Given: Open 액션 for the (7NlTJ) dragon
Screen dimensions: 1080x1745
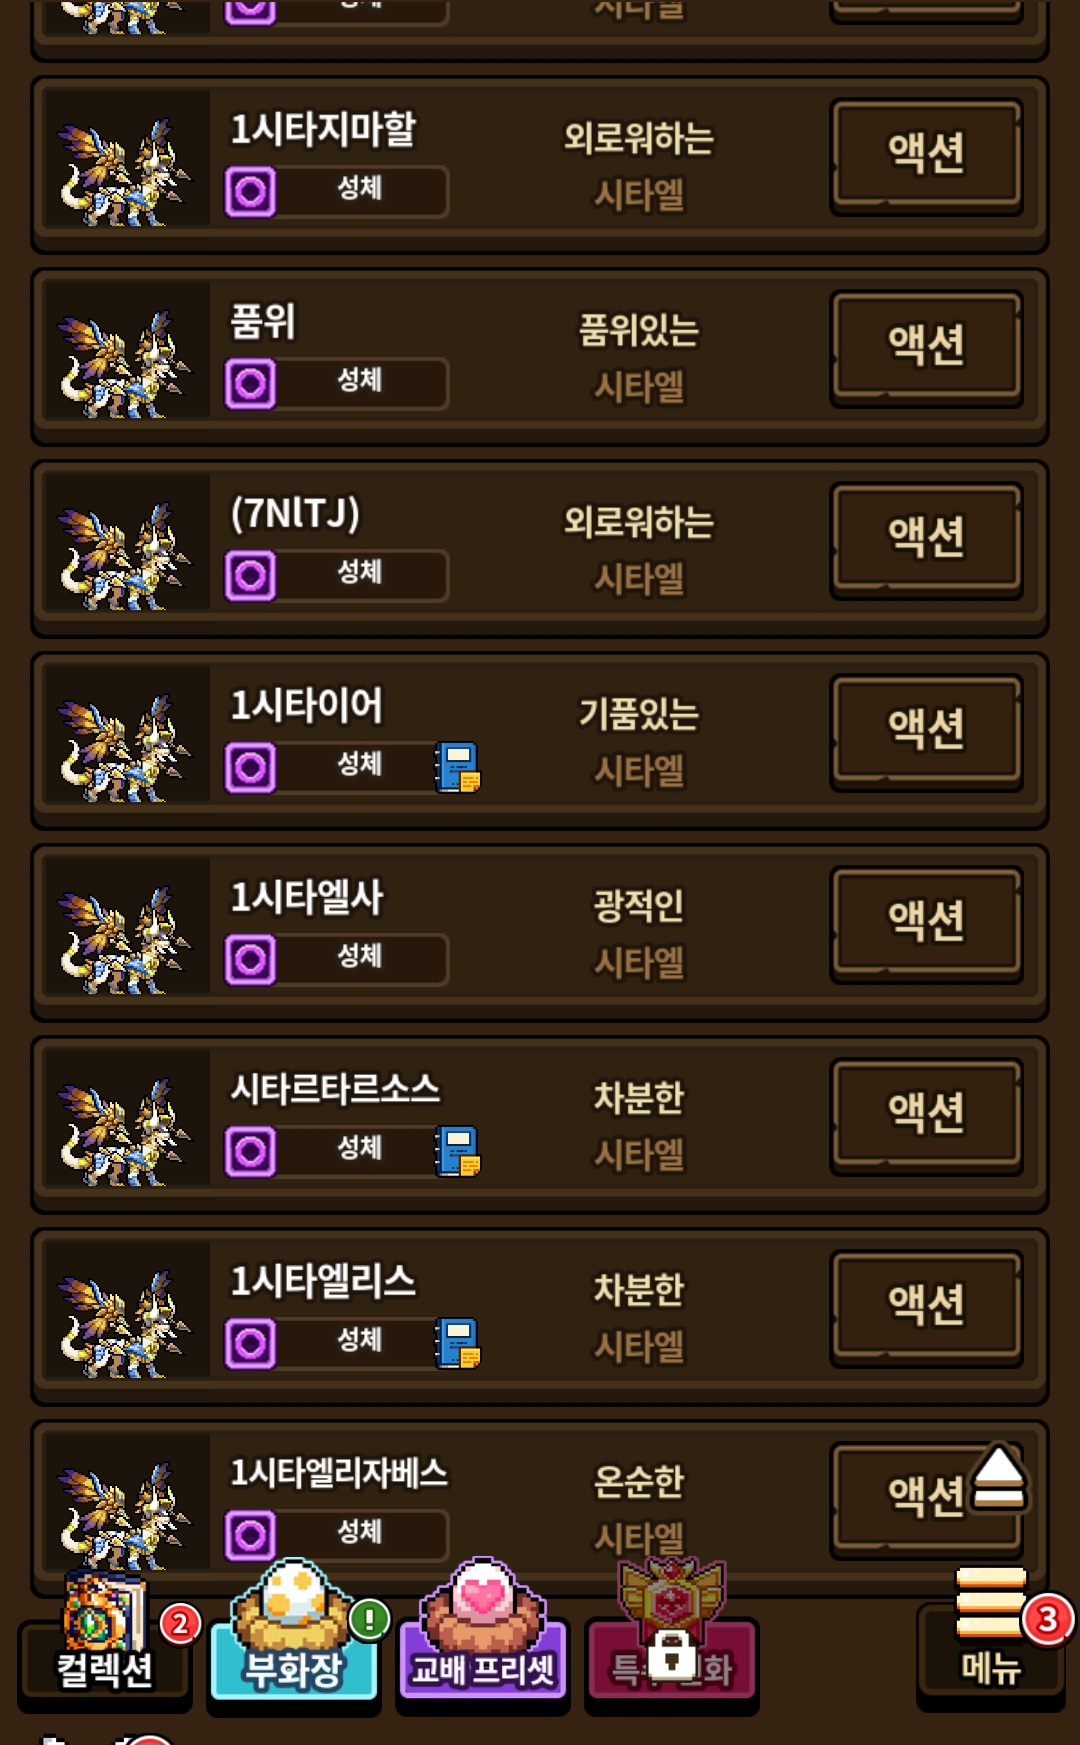Looking at the screenshot, I should tap(926, 540).
